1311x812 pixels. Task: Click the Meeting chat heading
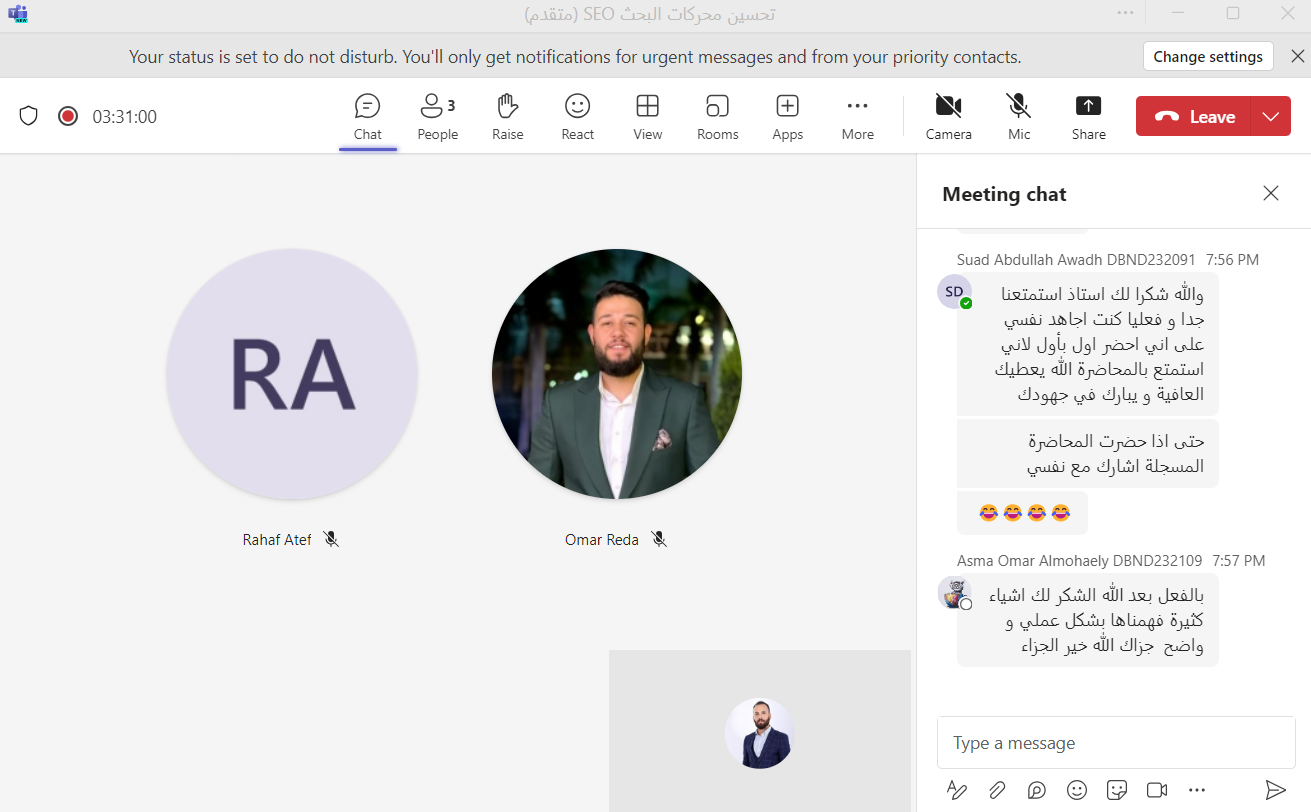click(1004, 194)
